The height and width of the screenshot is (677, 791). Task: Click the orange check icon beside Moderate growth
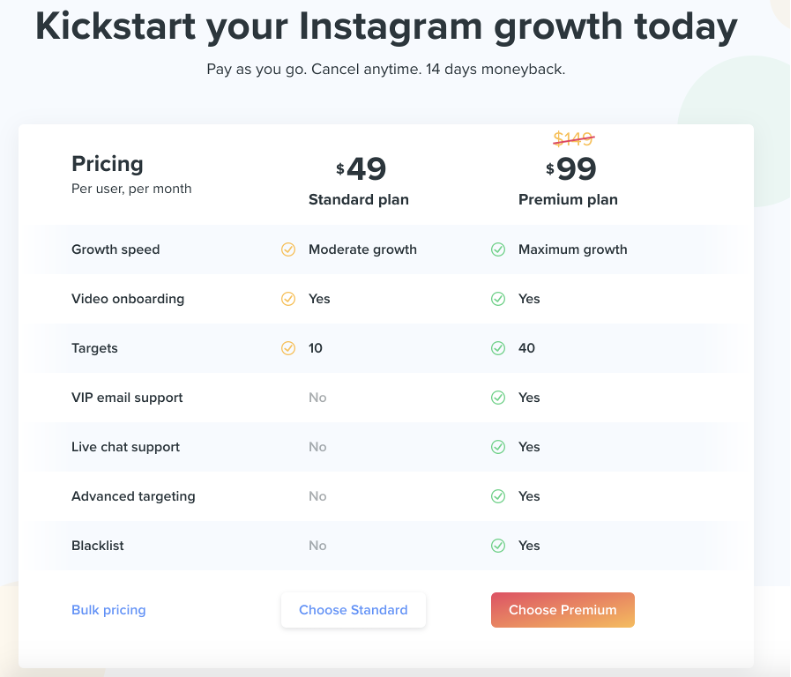(288, 249)
